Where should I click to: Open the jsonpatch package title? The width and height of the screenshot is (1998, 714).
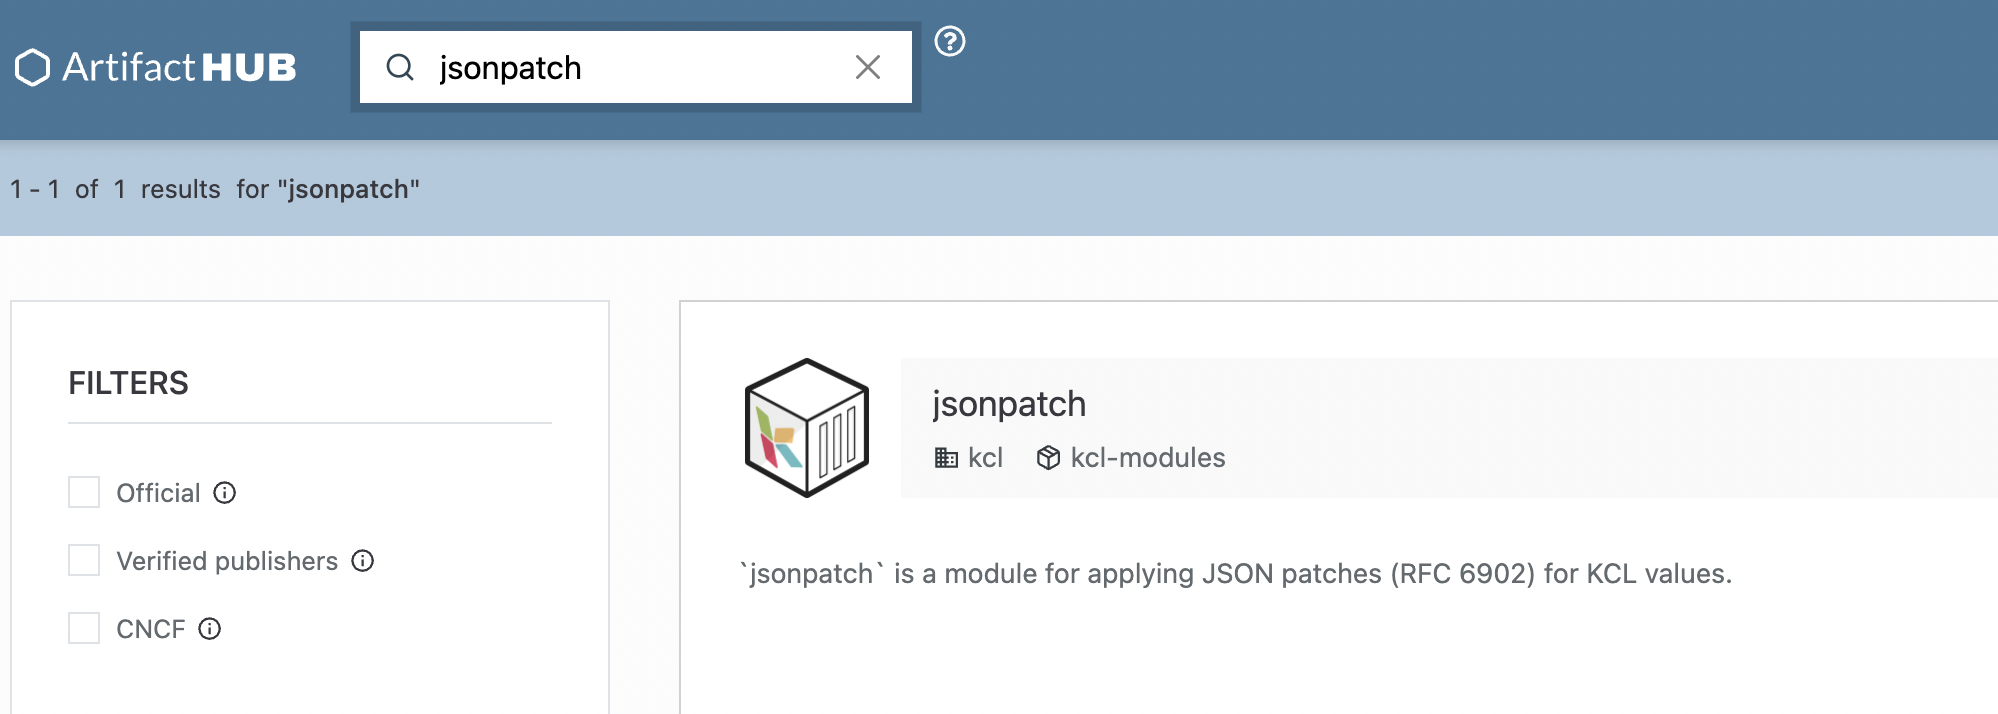(1009, 404)
